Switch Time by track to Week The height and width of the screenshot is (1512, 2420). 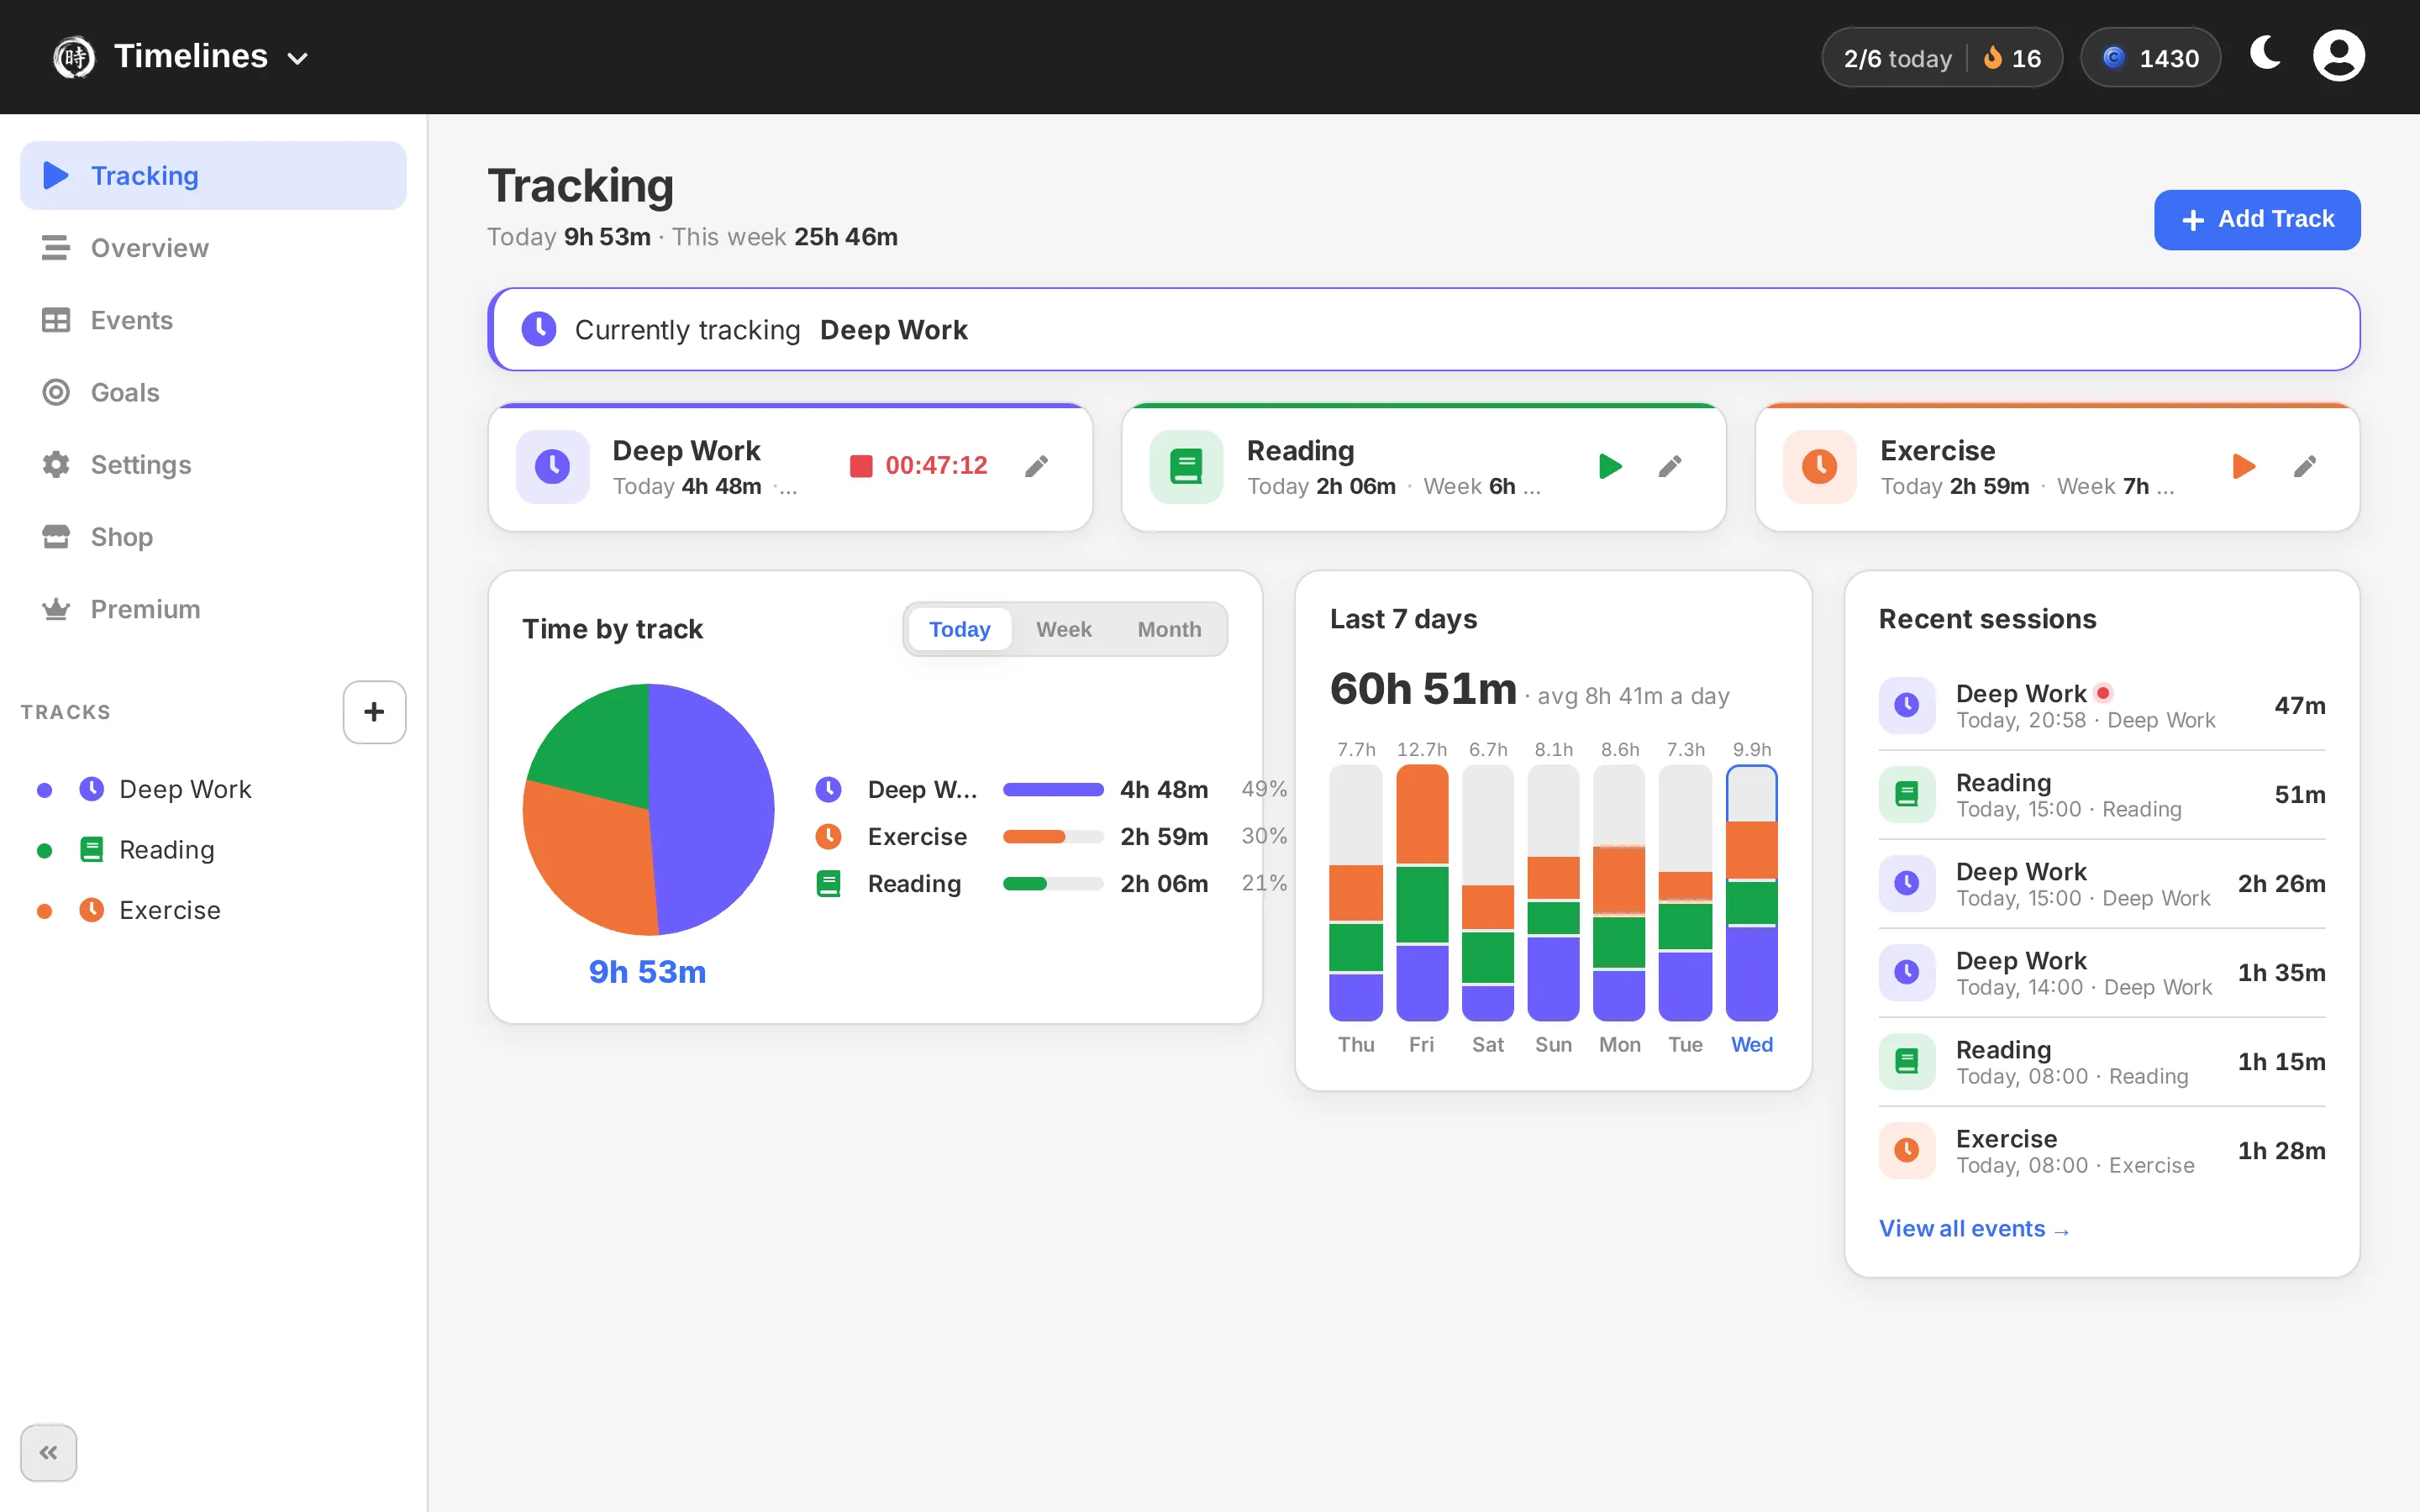tap(1063, 629)
